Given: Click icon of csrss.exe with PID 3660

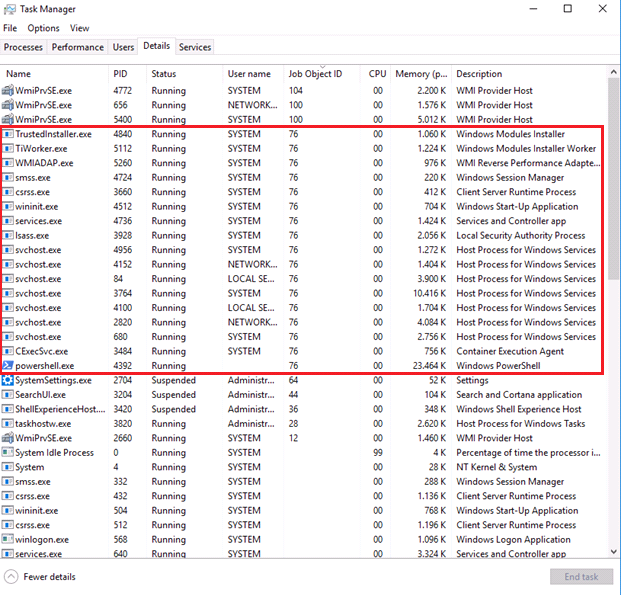Looking at the screenshot, I should point(8,192).
